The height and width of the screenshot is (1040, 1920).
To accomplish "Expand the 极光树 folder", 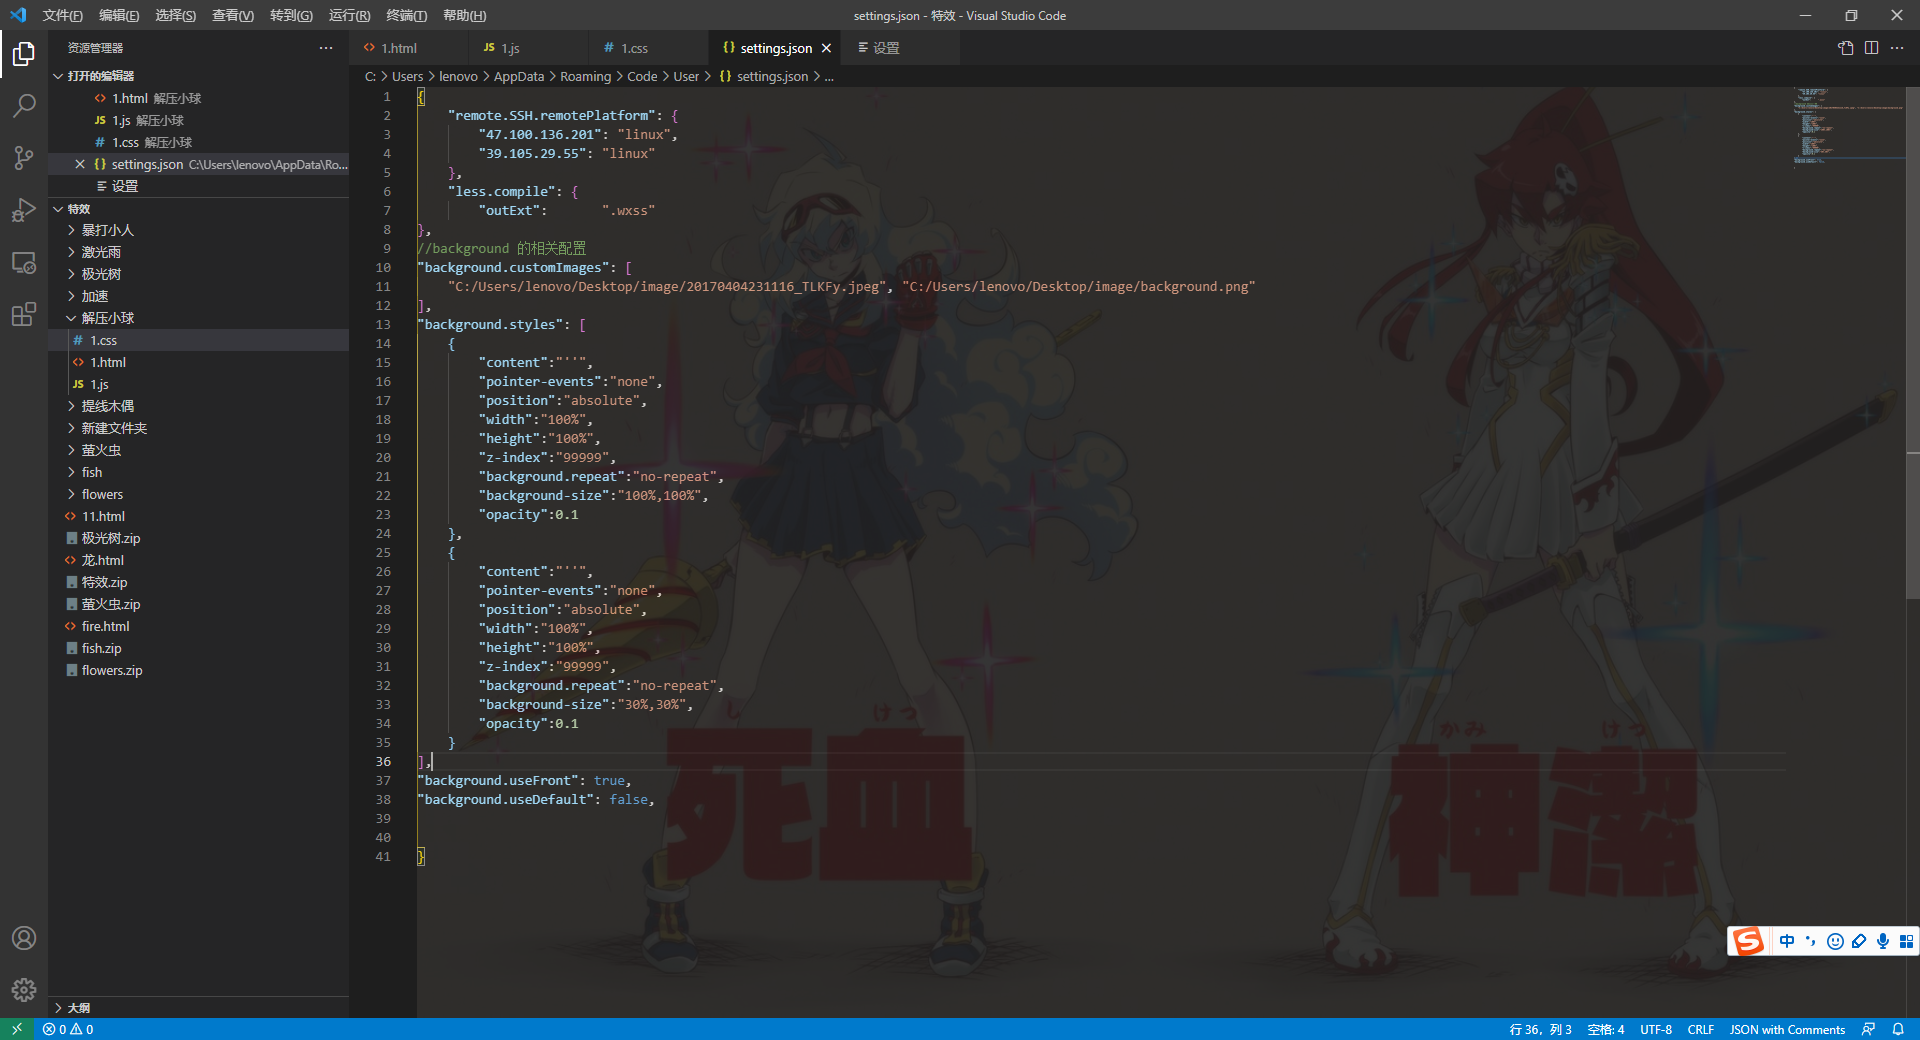I will pos(198,274).
